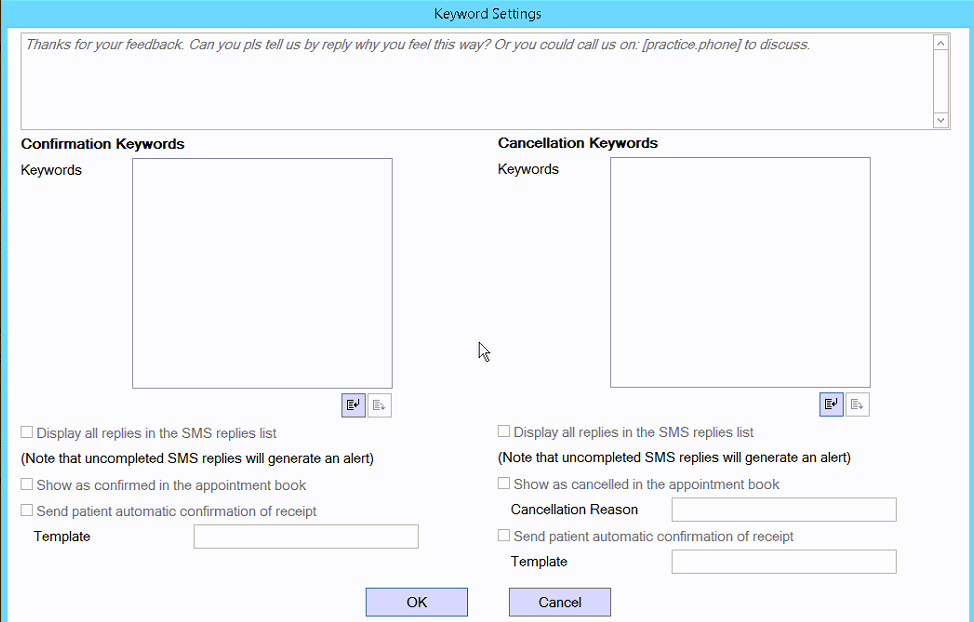Image resolution: width=974 pixels, height=622 pixels.
Task: Enable Show as confirmed in the appointment book
Action: 27,484
